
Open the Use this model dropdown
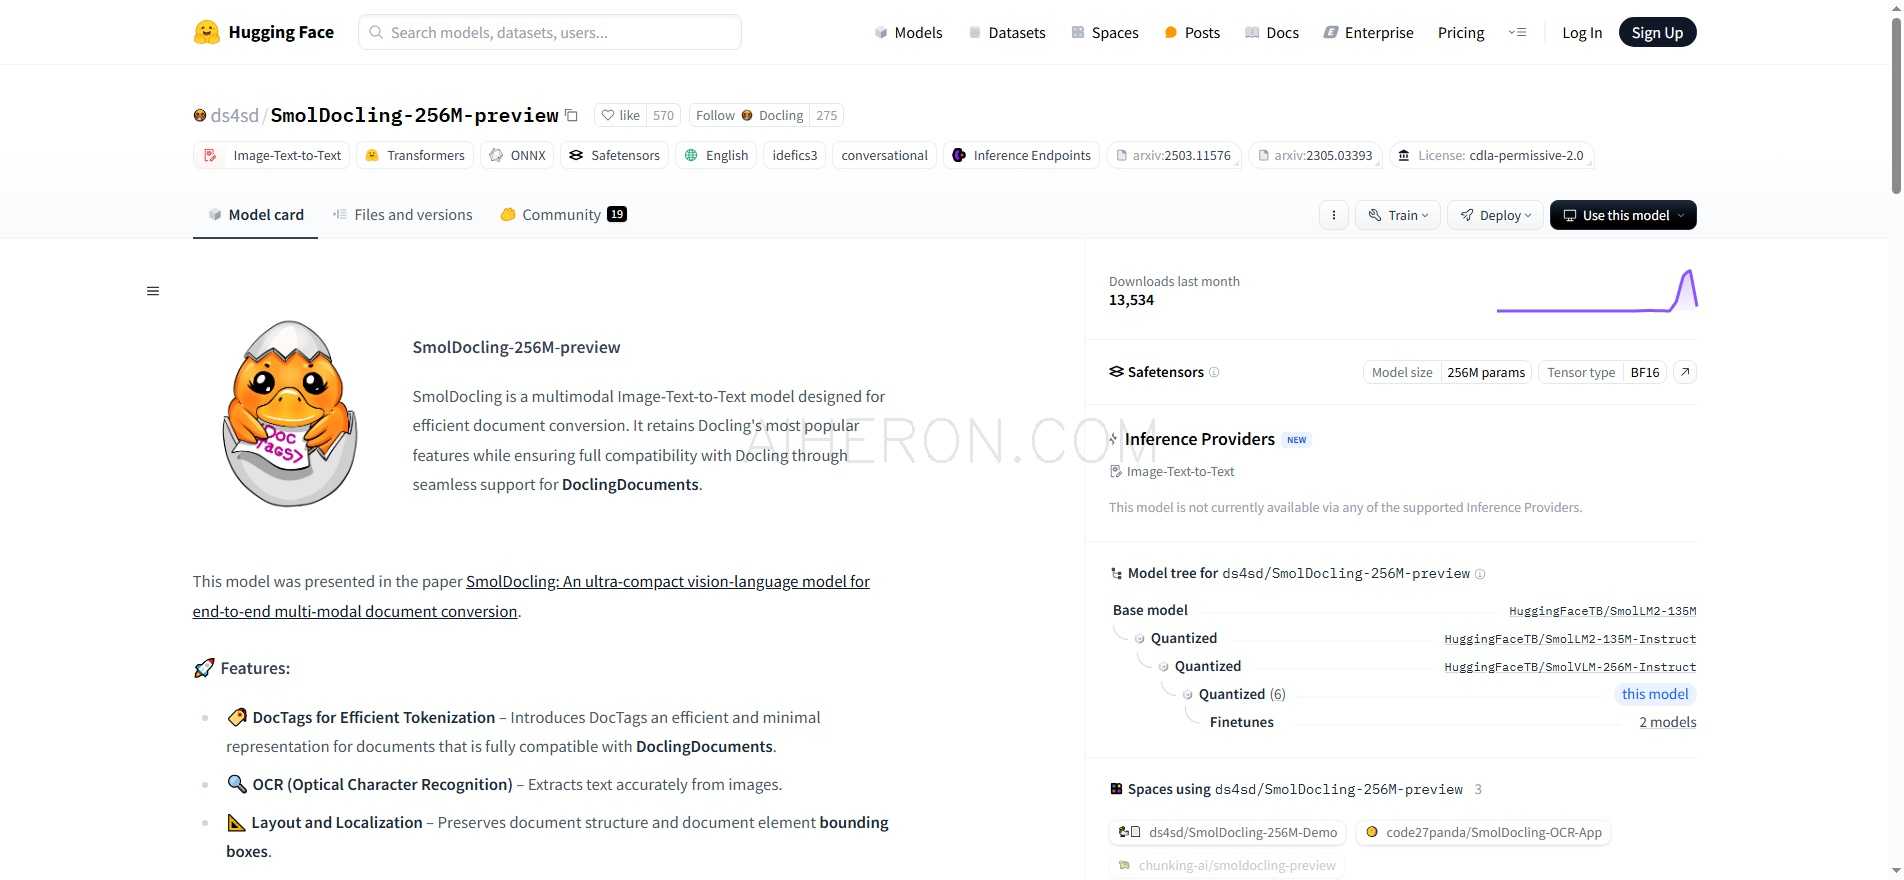coord(1622,215)
